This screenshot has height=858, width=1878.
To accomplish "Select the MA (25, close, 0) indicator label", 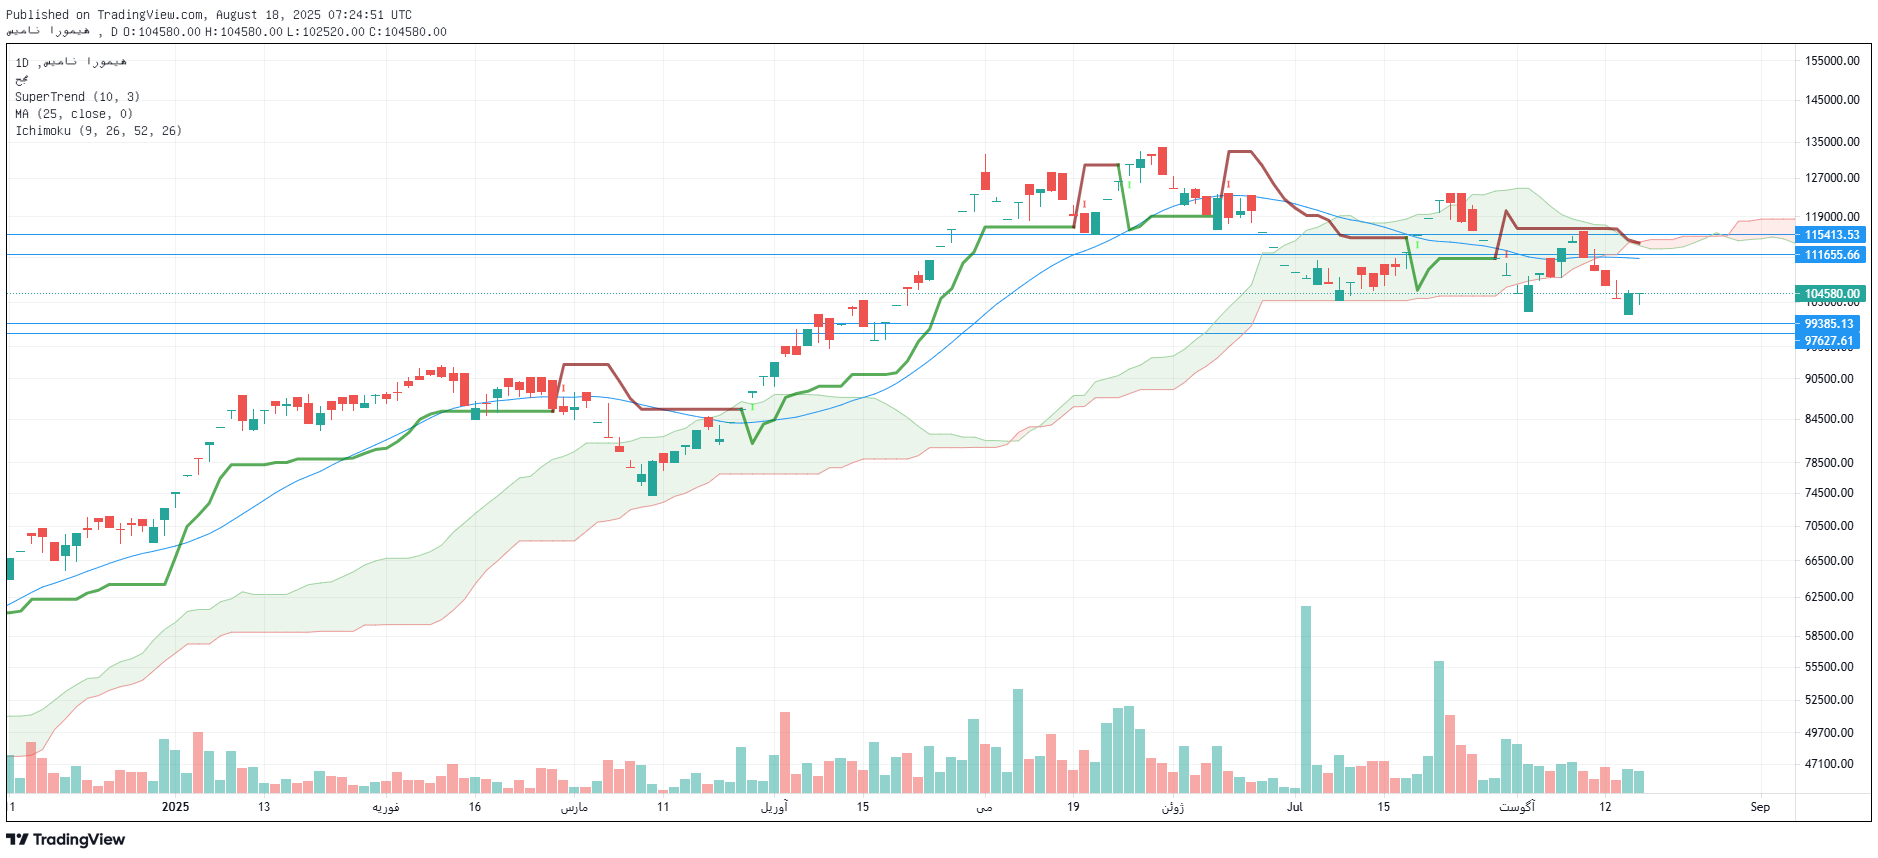I will tap(73, 114).
